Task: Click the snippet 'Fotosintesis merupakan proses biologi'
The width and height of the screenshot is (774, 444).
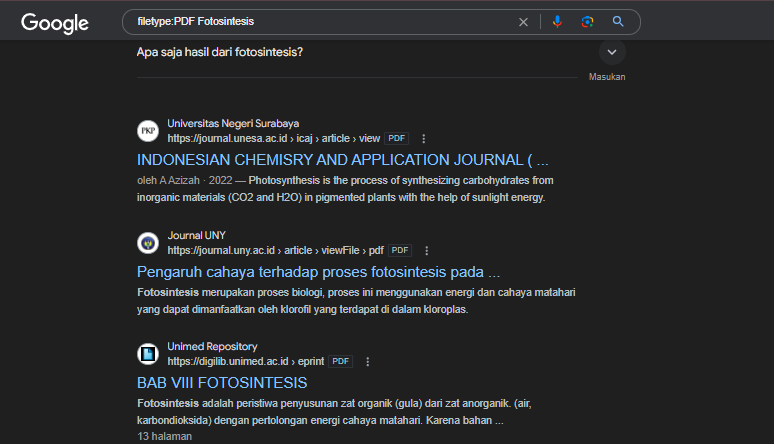Action: coord(356,301)
